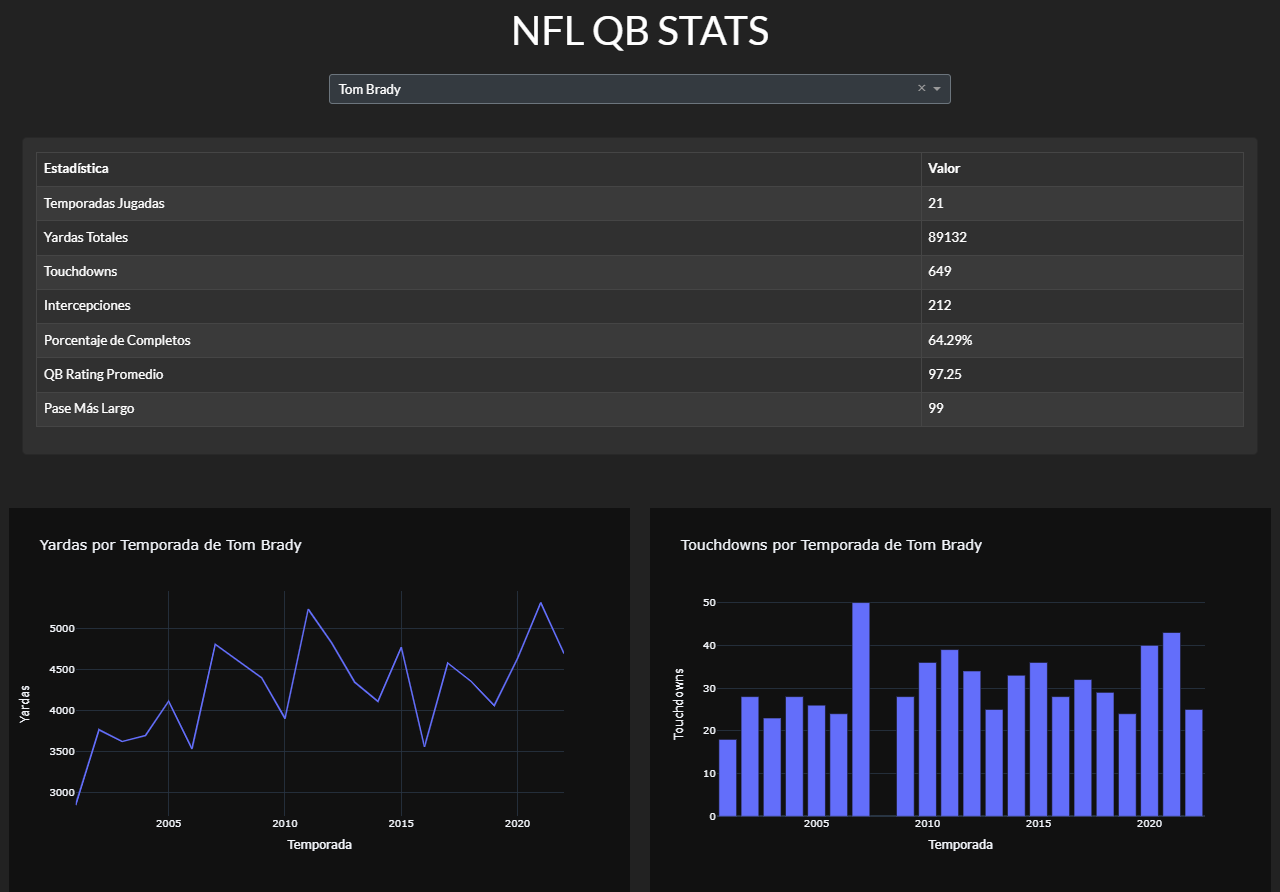Click the 2021 bar with 43 touchdowns
Screen dimensions: 1280x892
[1172, 724]
